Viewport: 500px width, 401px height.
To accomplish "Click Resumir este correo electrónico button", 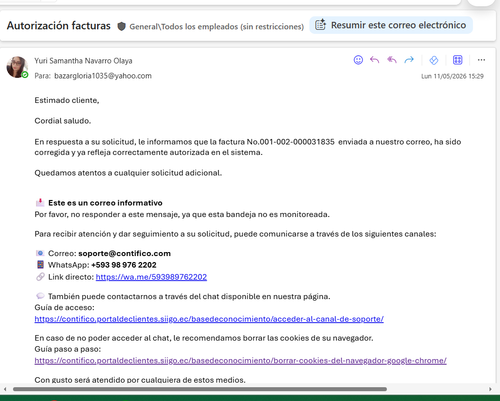I will point(391,25).
